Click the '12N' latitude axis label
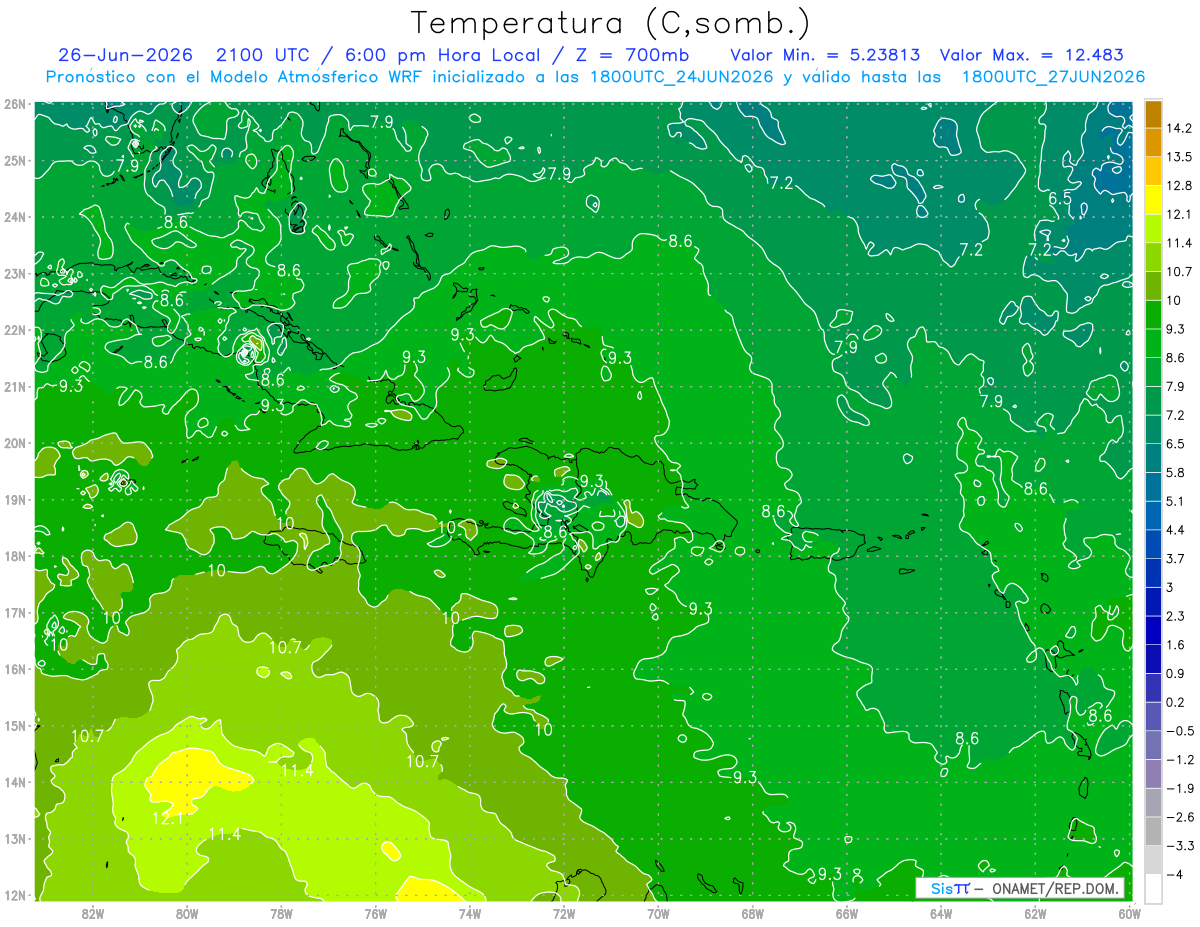This screenshot has height=927, width=1200. point(15,895)
